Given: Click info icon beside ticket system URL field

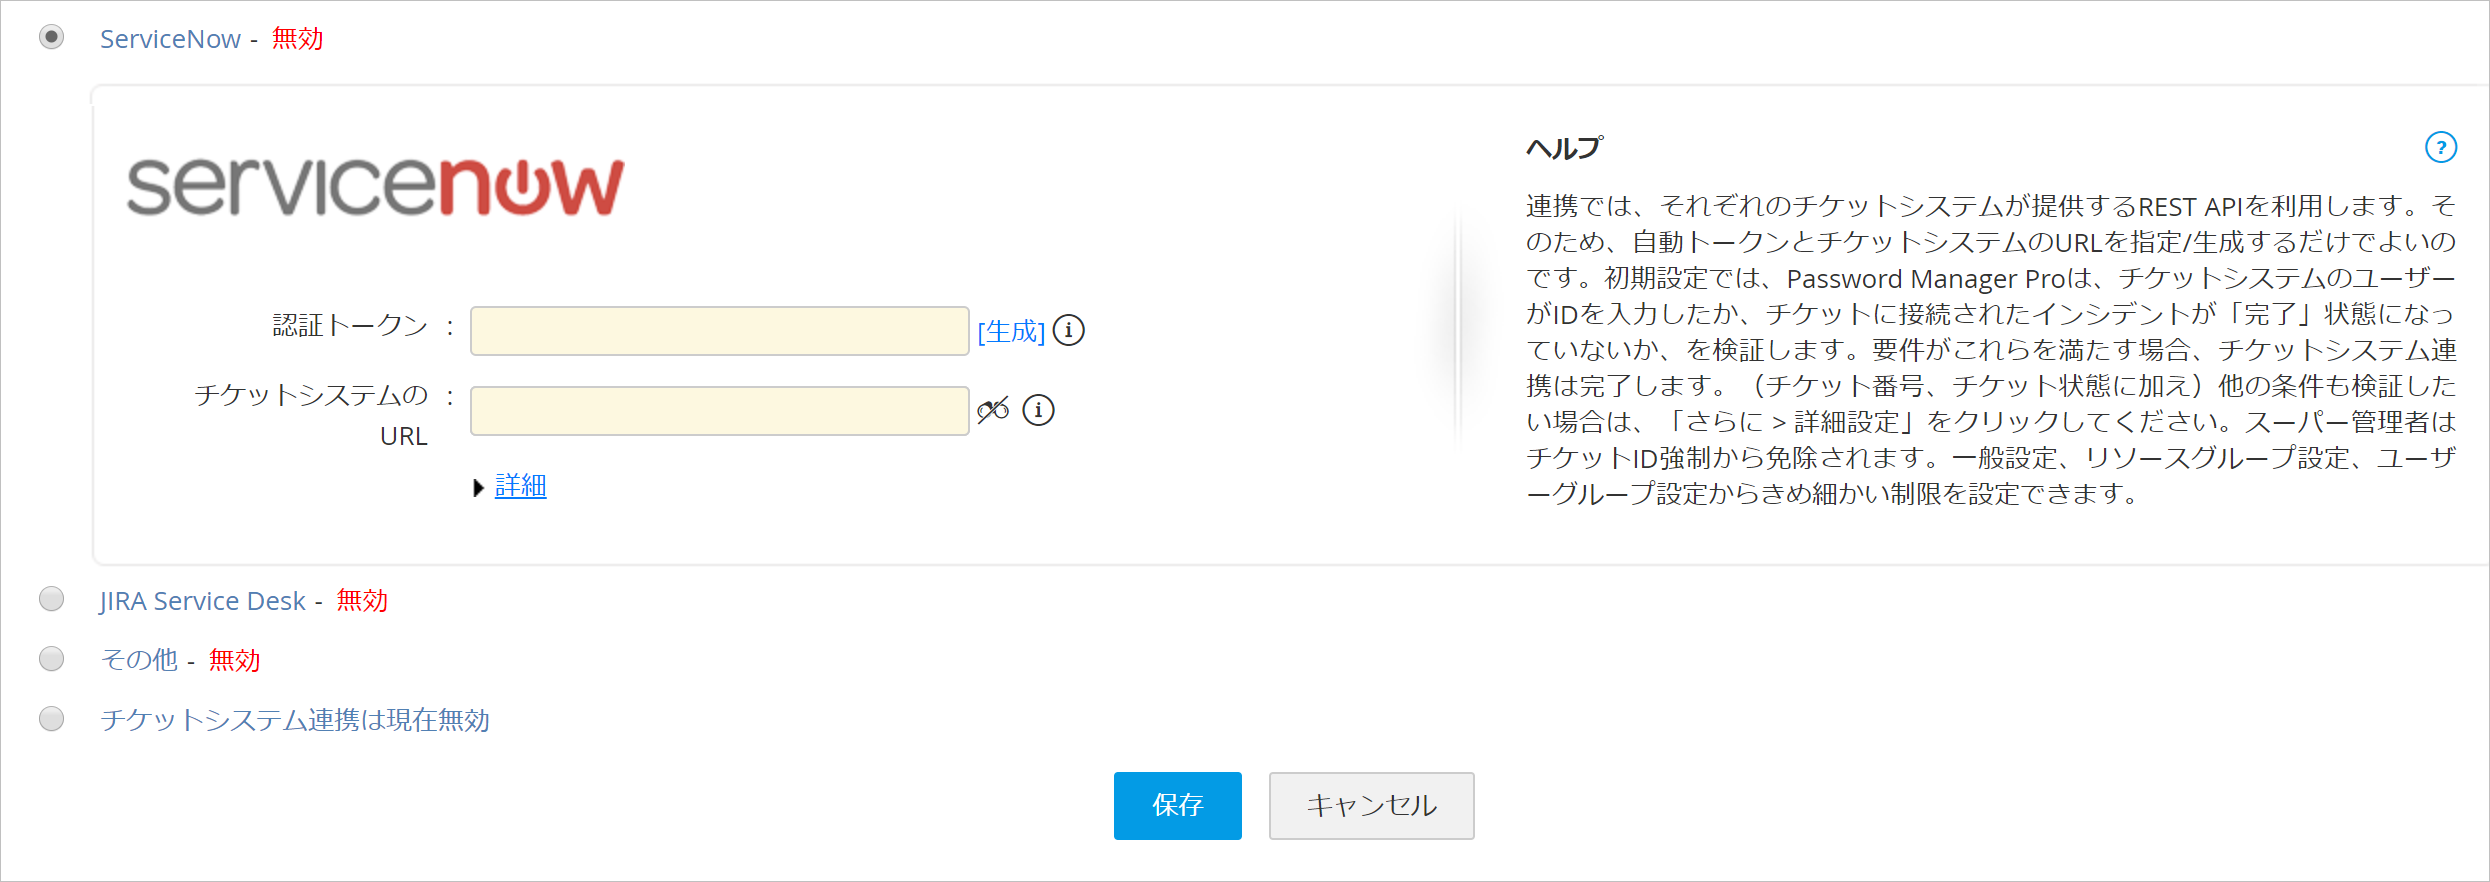Looking at the screenshot, I should click(1039, 410).
